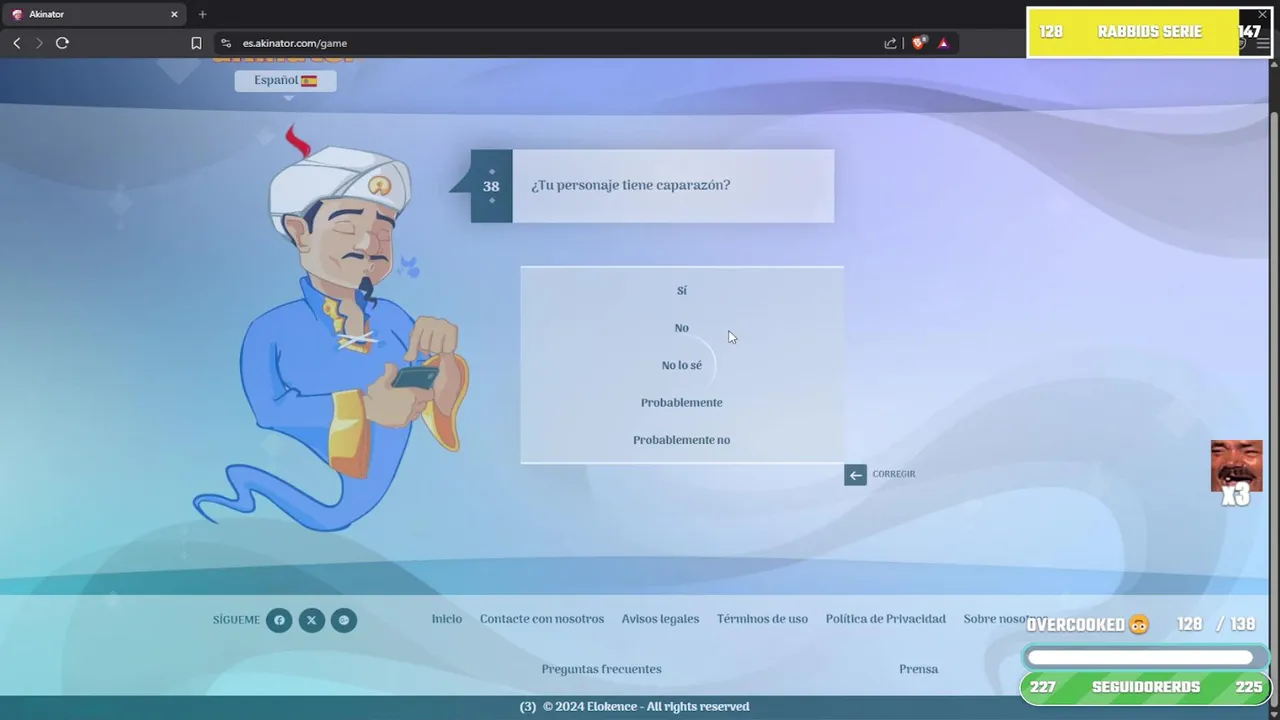Click the laughing man emote overlay
This screenshot has height=720, width=1280.
tap(1236, 466)
